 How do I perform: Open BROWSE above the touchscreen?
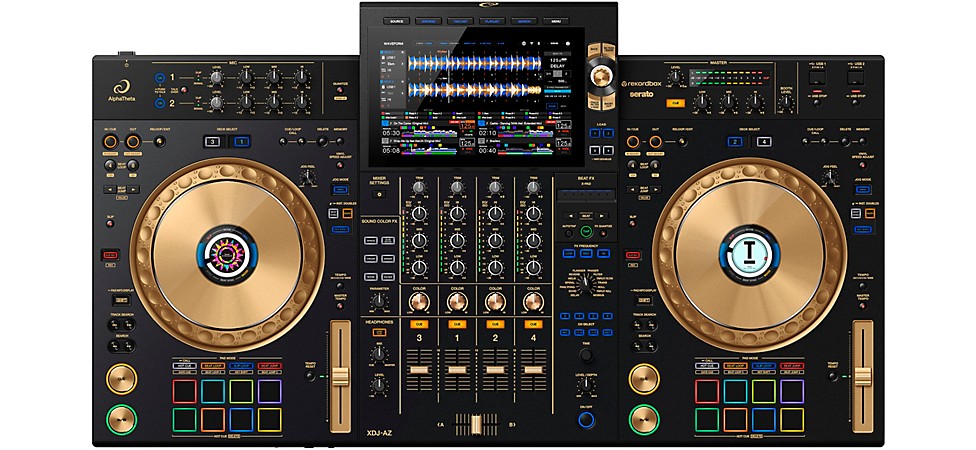click(x=428, y=21)
